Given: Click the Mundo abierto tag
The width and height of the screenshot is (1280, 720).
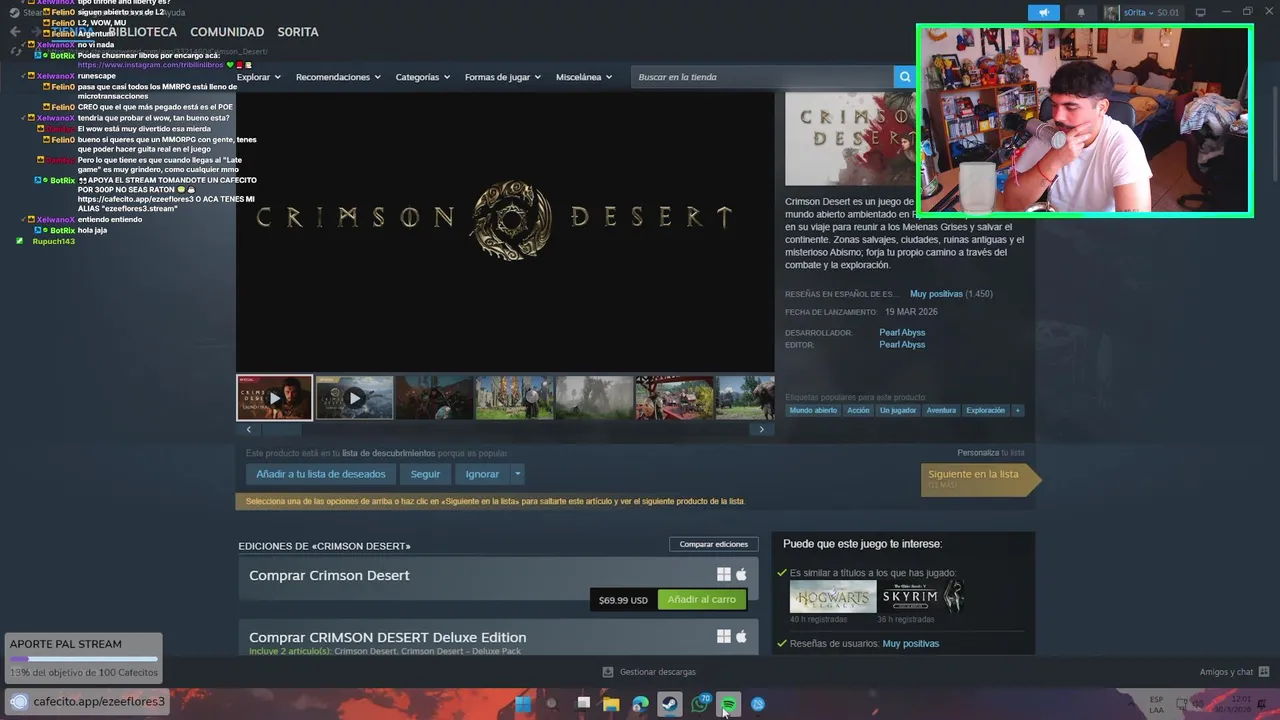Looking at the screenshot, I should pos(813,410).
